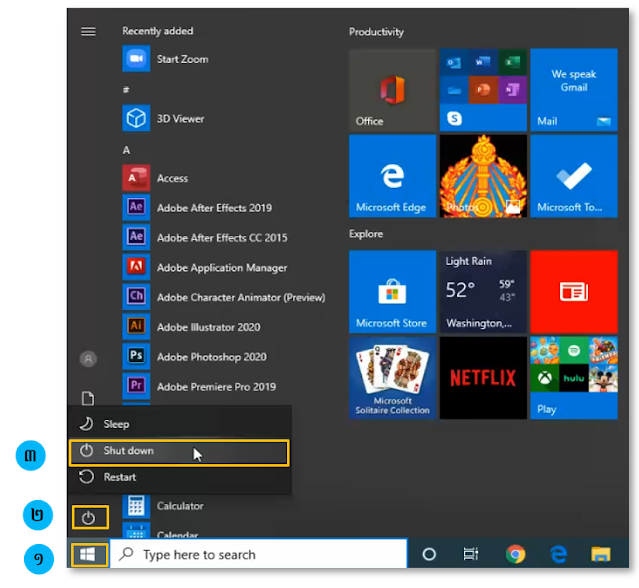Screen dimensions: 639x588
Task: Select Restart from the power menu
Action: point(179,477)
